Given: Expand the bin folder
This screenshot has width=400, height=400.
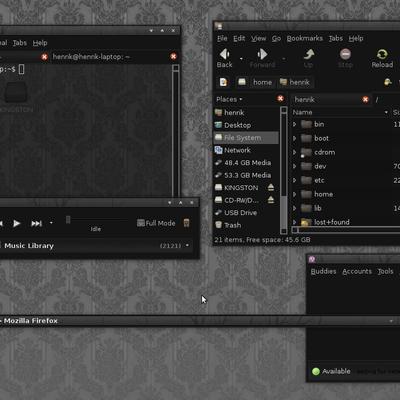Looking at the screenshot, I should pyautogui.click(x=295, y=124).
